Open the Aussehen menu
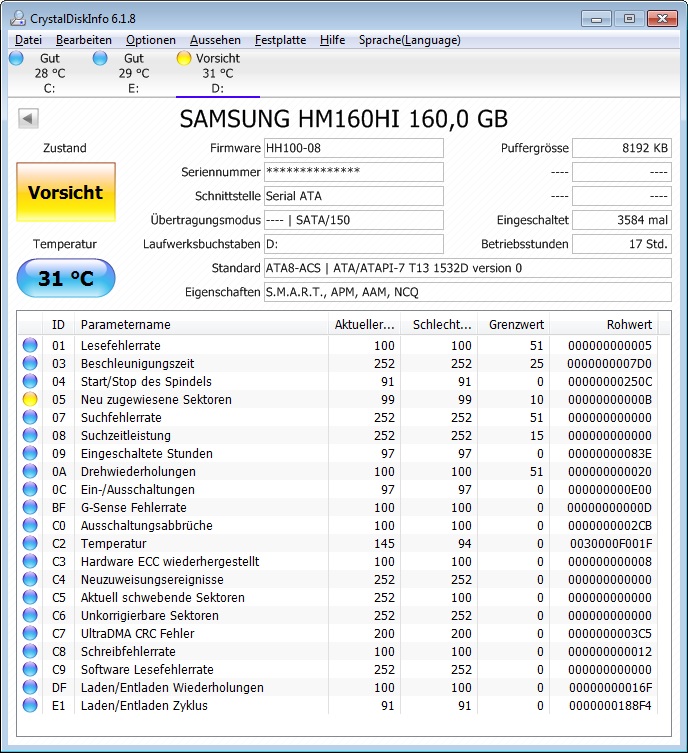This screenshot has height=753, width=688. pyautogui.click(x=215, y=40)
